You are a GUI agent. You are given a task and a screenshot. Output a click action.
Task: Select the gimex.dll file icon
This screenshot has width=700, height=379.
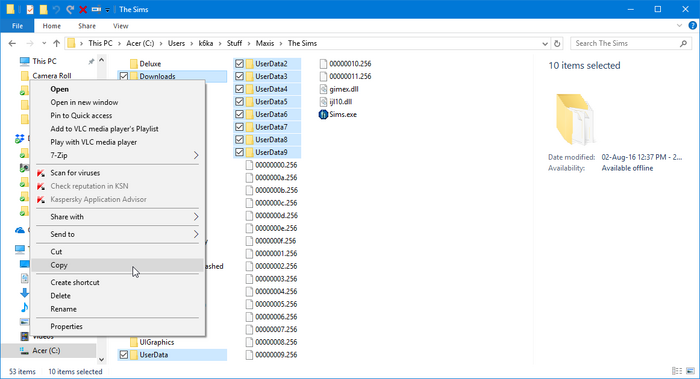[323, 89]
